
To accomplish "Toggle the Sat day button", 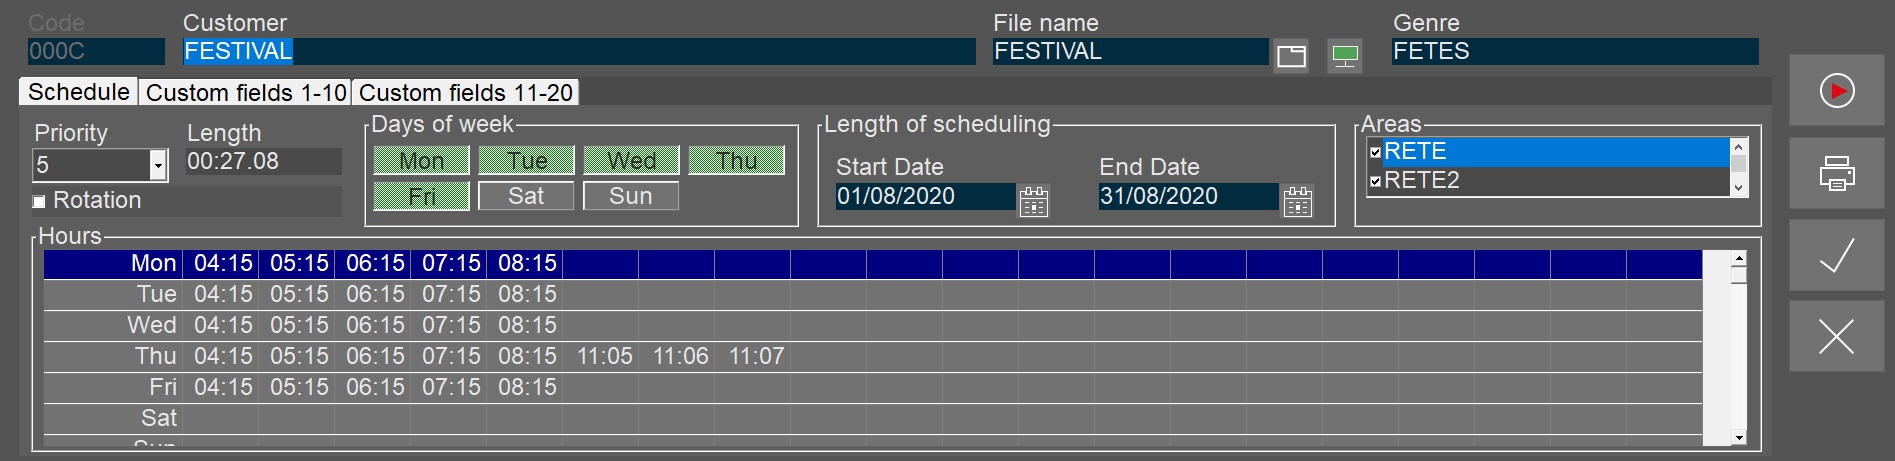I will tap(526, 196).
